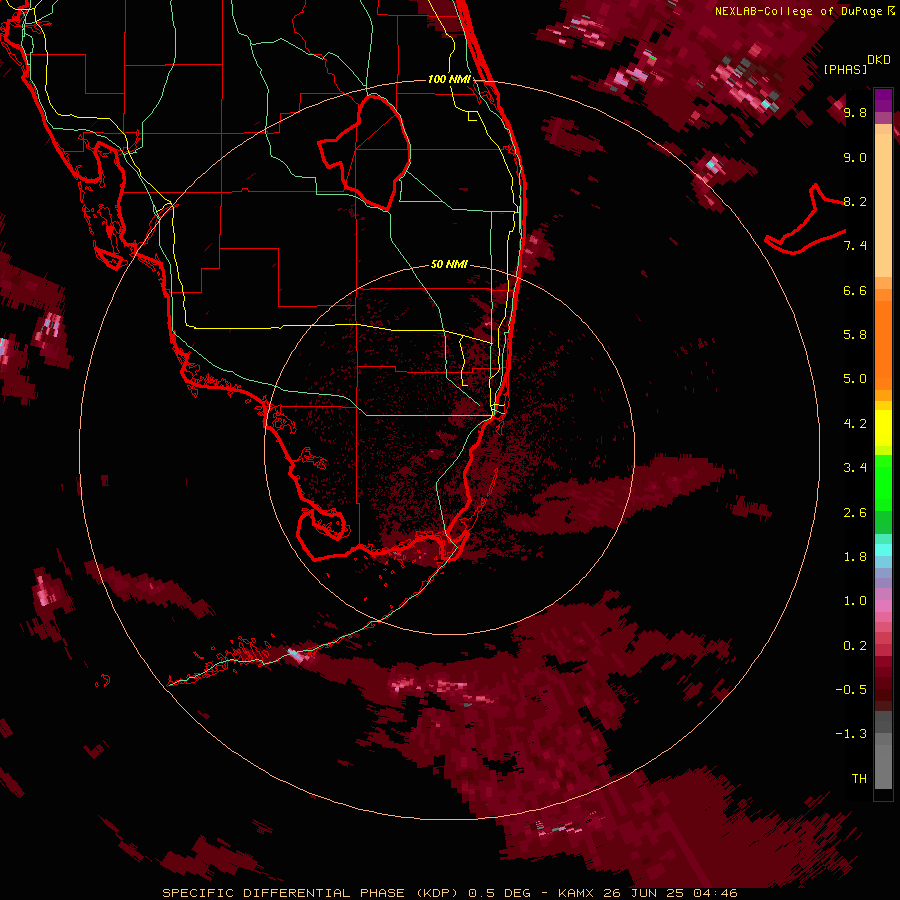
Task: Click the 8.2 colorbar value
Action: pyautogui.click(x=855, y=201)
